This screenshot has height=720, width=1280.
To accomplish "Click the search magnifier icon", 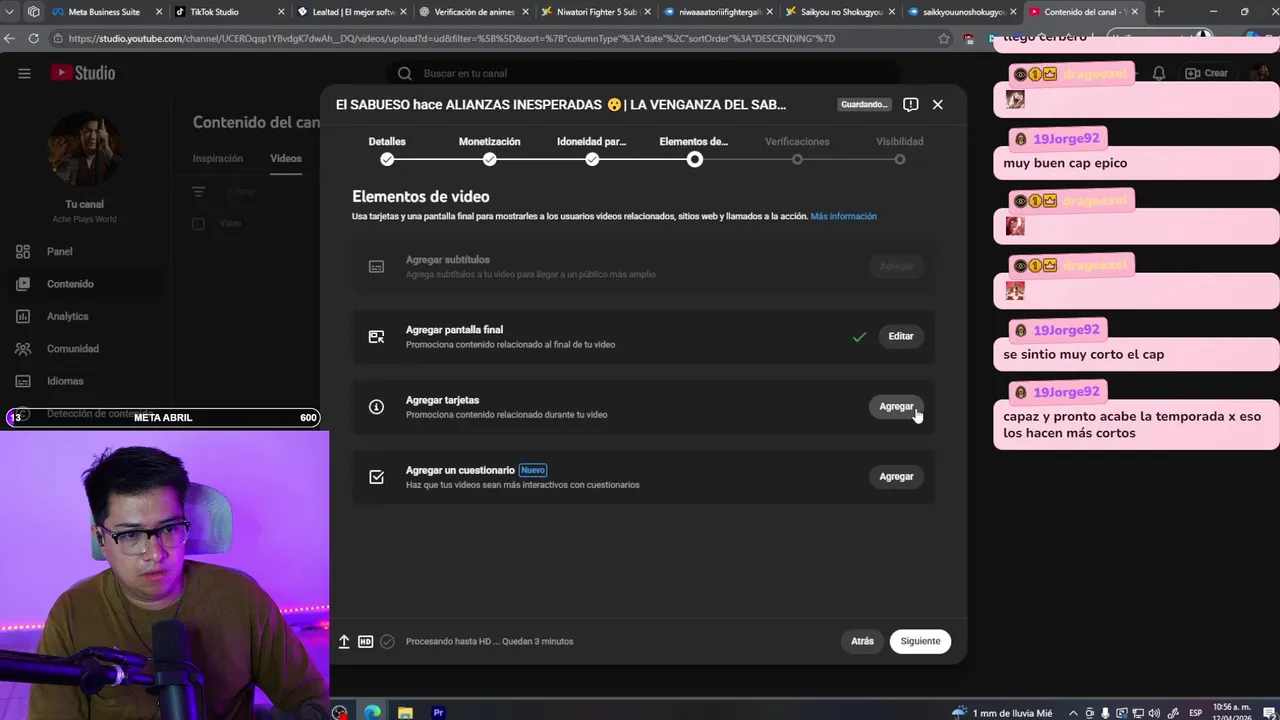I will 404,73.
